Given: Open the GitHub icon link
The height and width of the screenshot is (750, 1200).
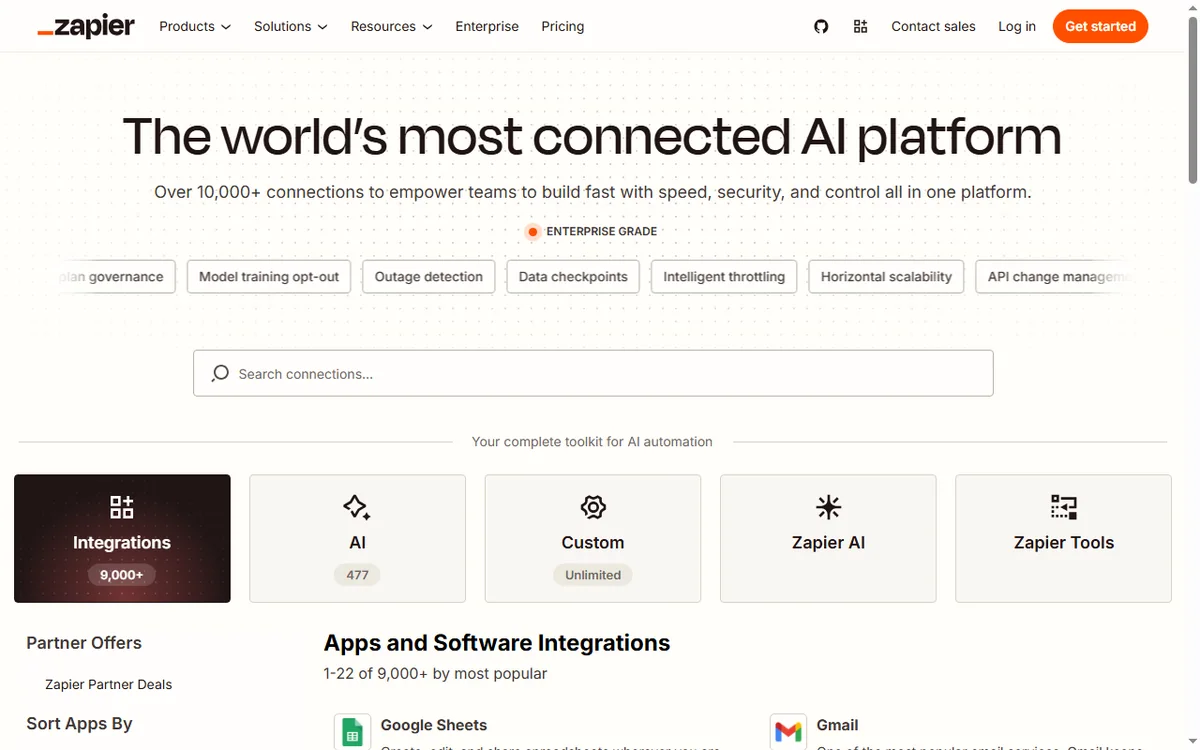Looking at the screenshot, I should pyautogui.click(x=821, y=27).
